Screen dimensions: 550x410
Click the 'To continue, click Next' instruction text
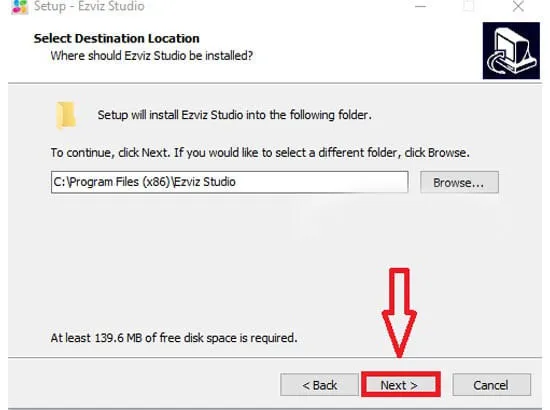[x=260, y=153]
